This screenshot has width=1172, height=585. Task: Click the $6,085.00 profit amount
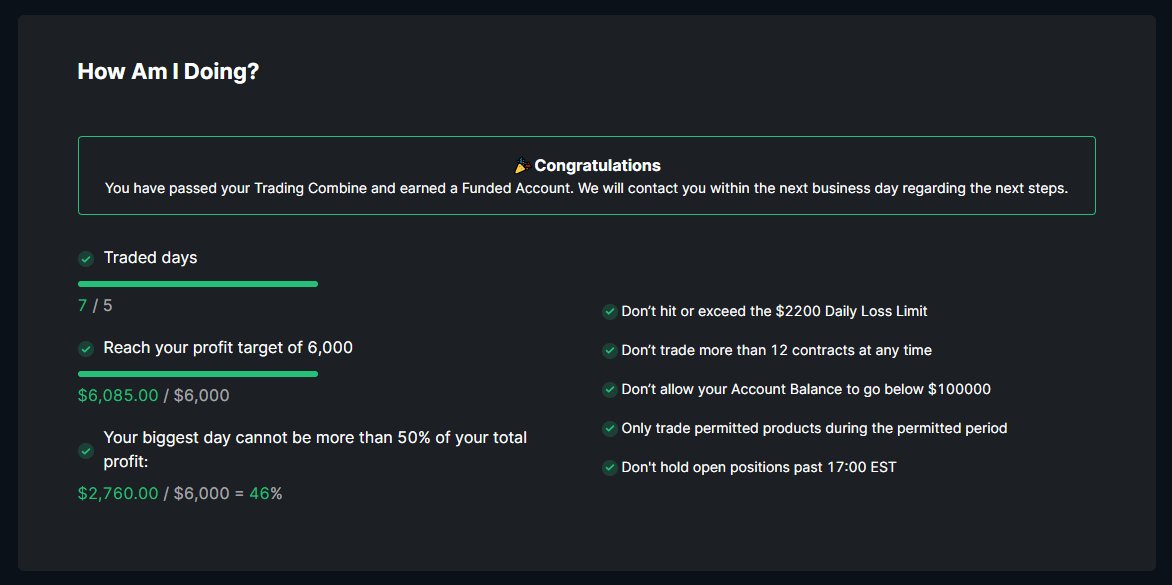coord(118,396)
